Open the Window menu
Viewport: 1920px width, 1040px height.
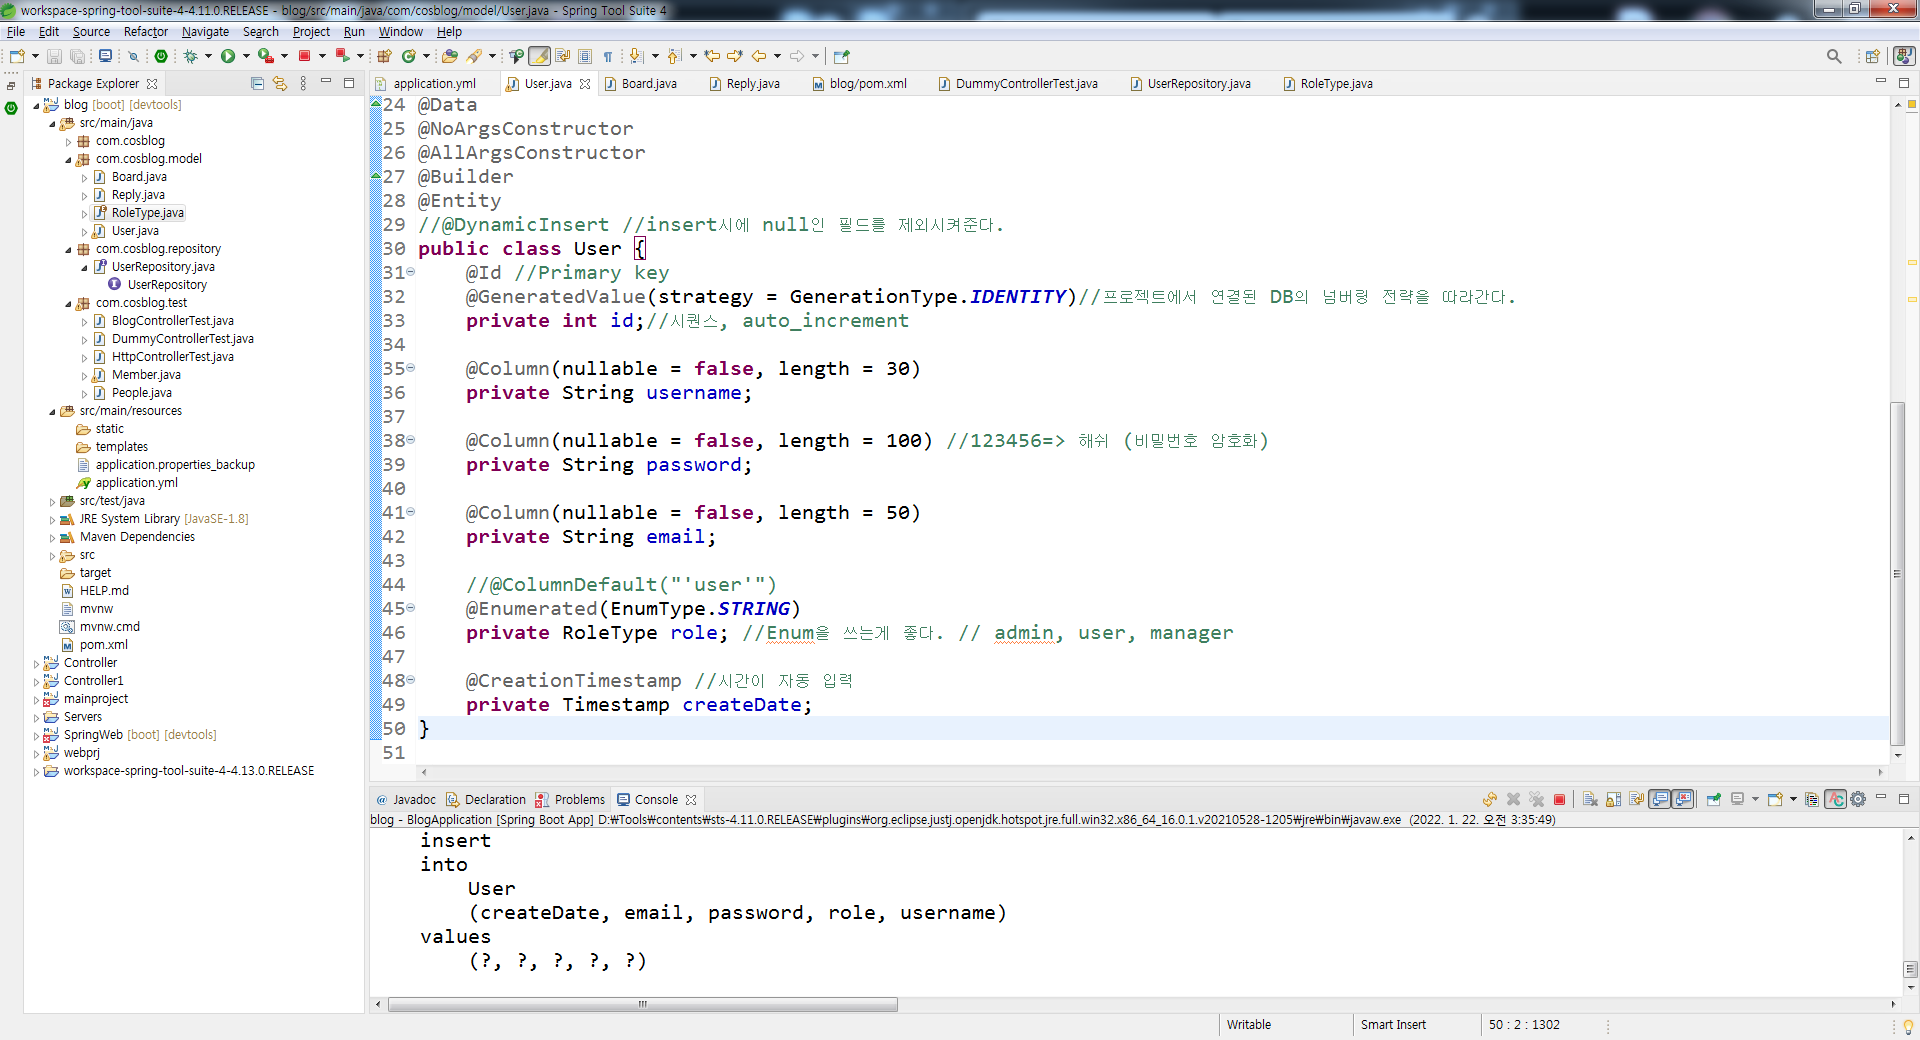[400, 31]
